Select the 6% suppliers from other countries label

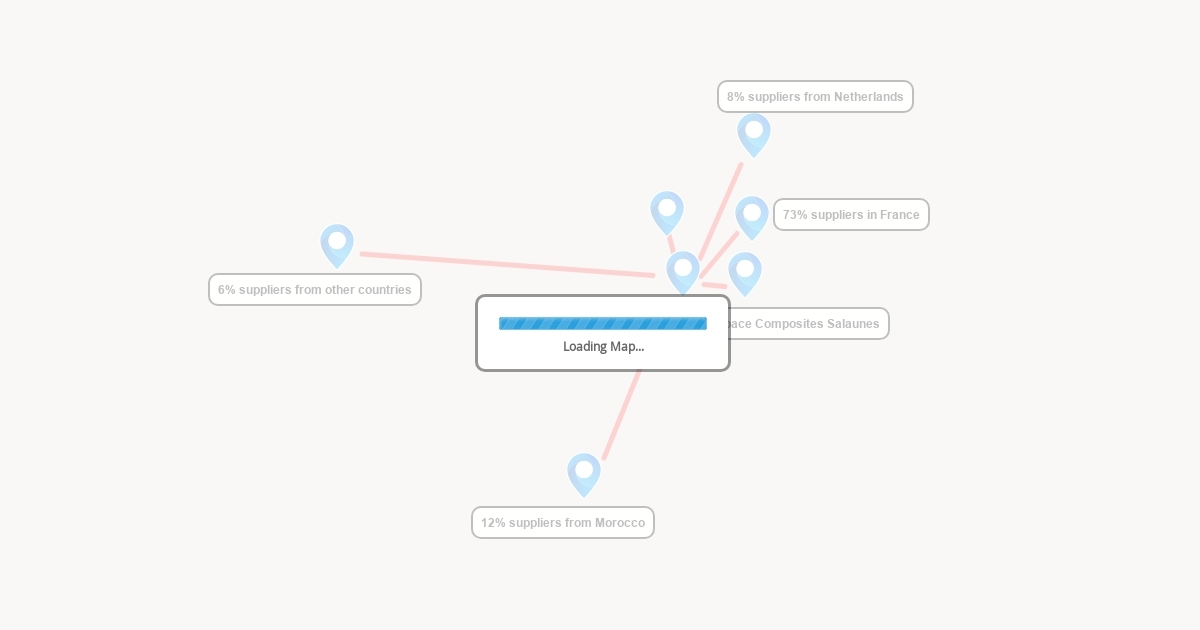click(x=315, y=290)
